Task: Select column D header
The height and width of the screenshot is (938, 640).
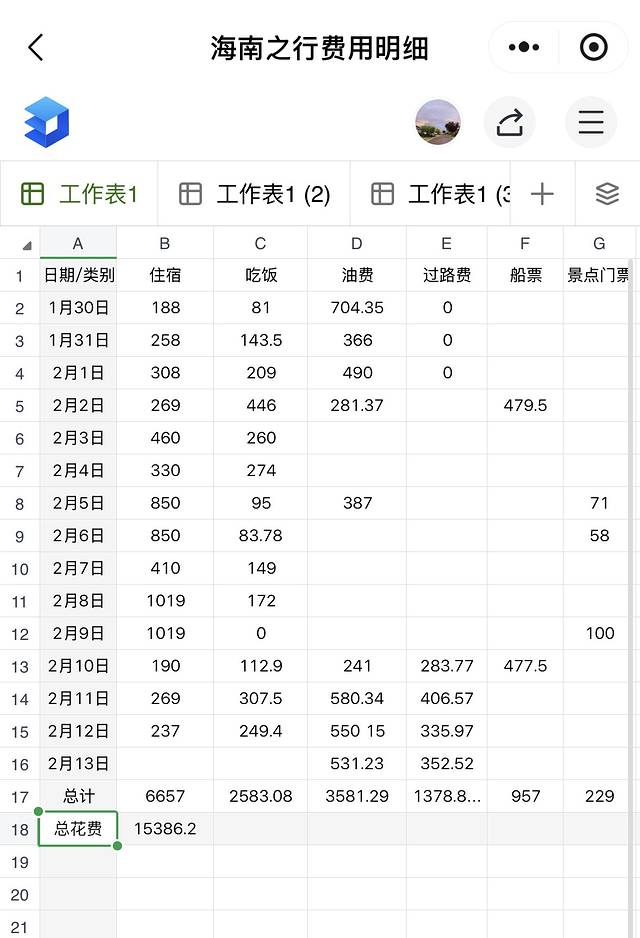Action: (357, 243)
